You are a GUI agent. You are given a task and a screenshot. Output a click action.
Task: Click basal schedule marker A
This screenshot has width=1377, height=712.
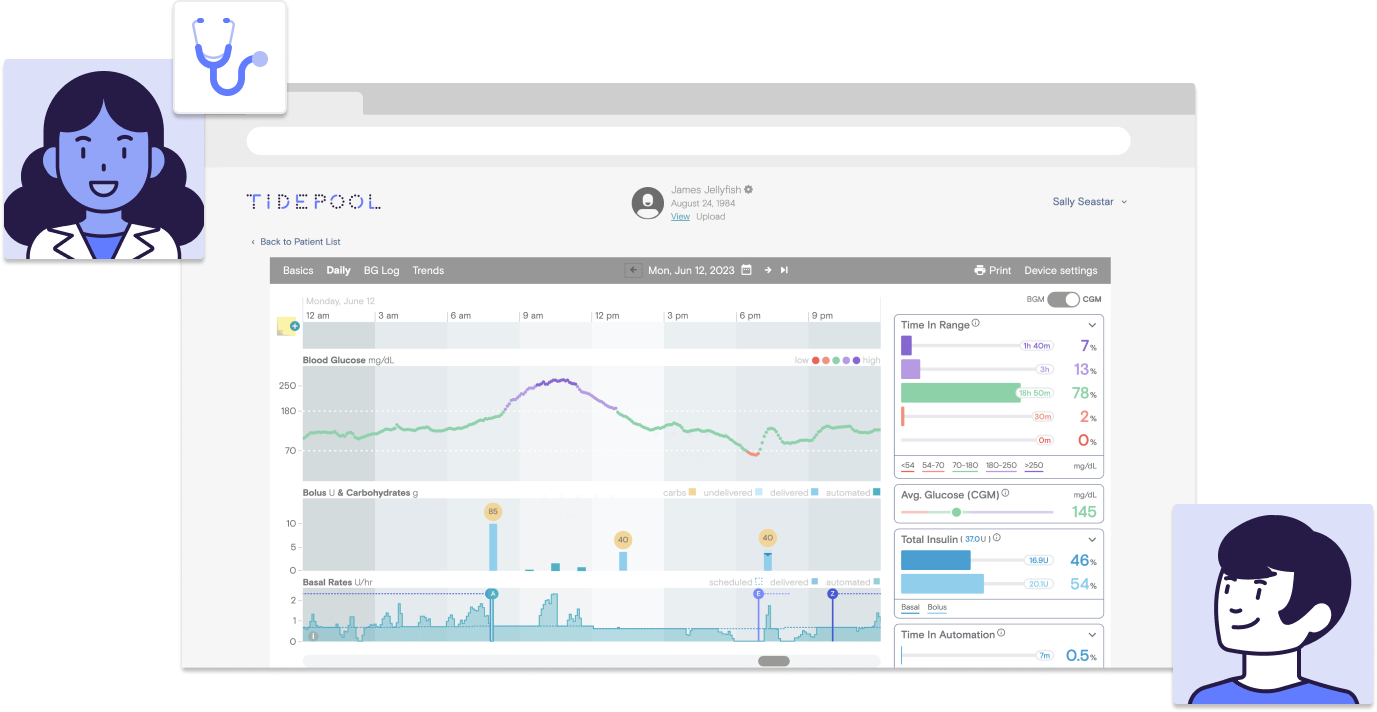click(x=492, y=593)
